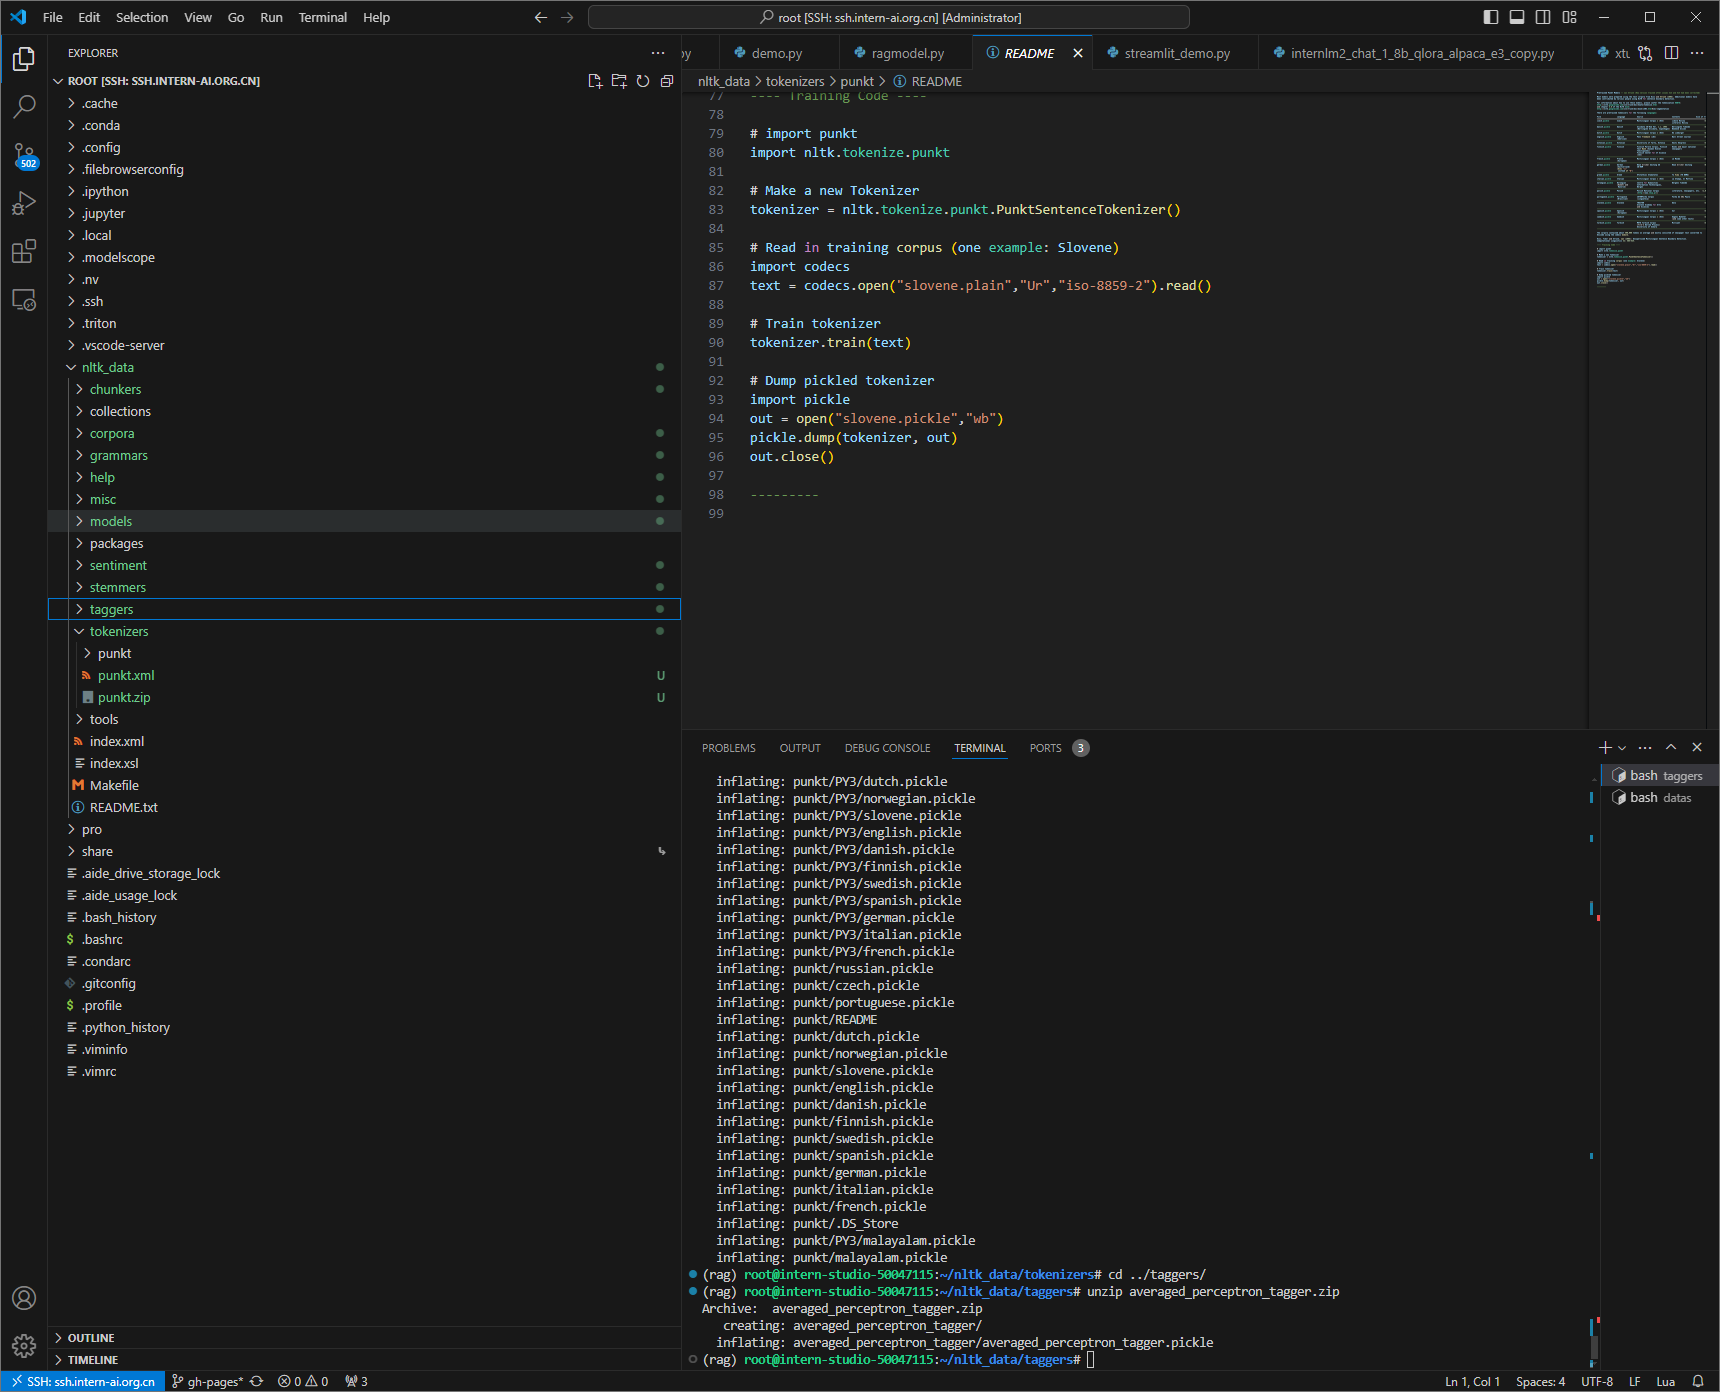Toggle the bottom panel layout button
Viewport: 1720px width, 1392px height.
click(x=1517, y=17)
